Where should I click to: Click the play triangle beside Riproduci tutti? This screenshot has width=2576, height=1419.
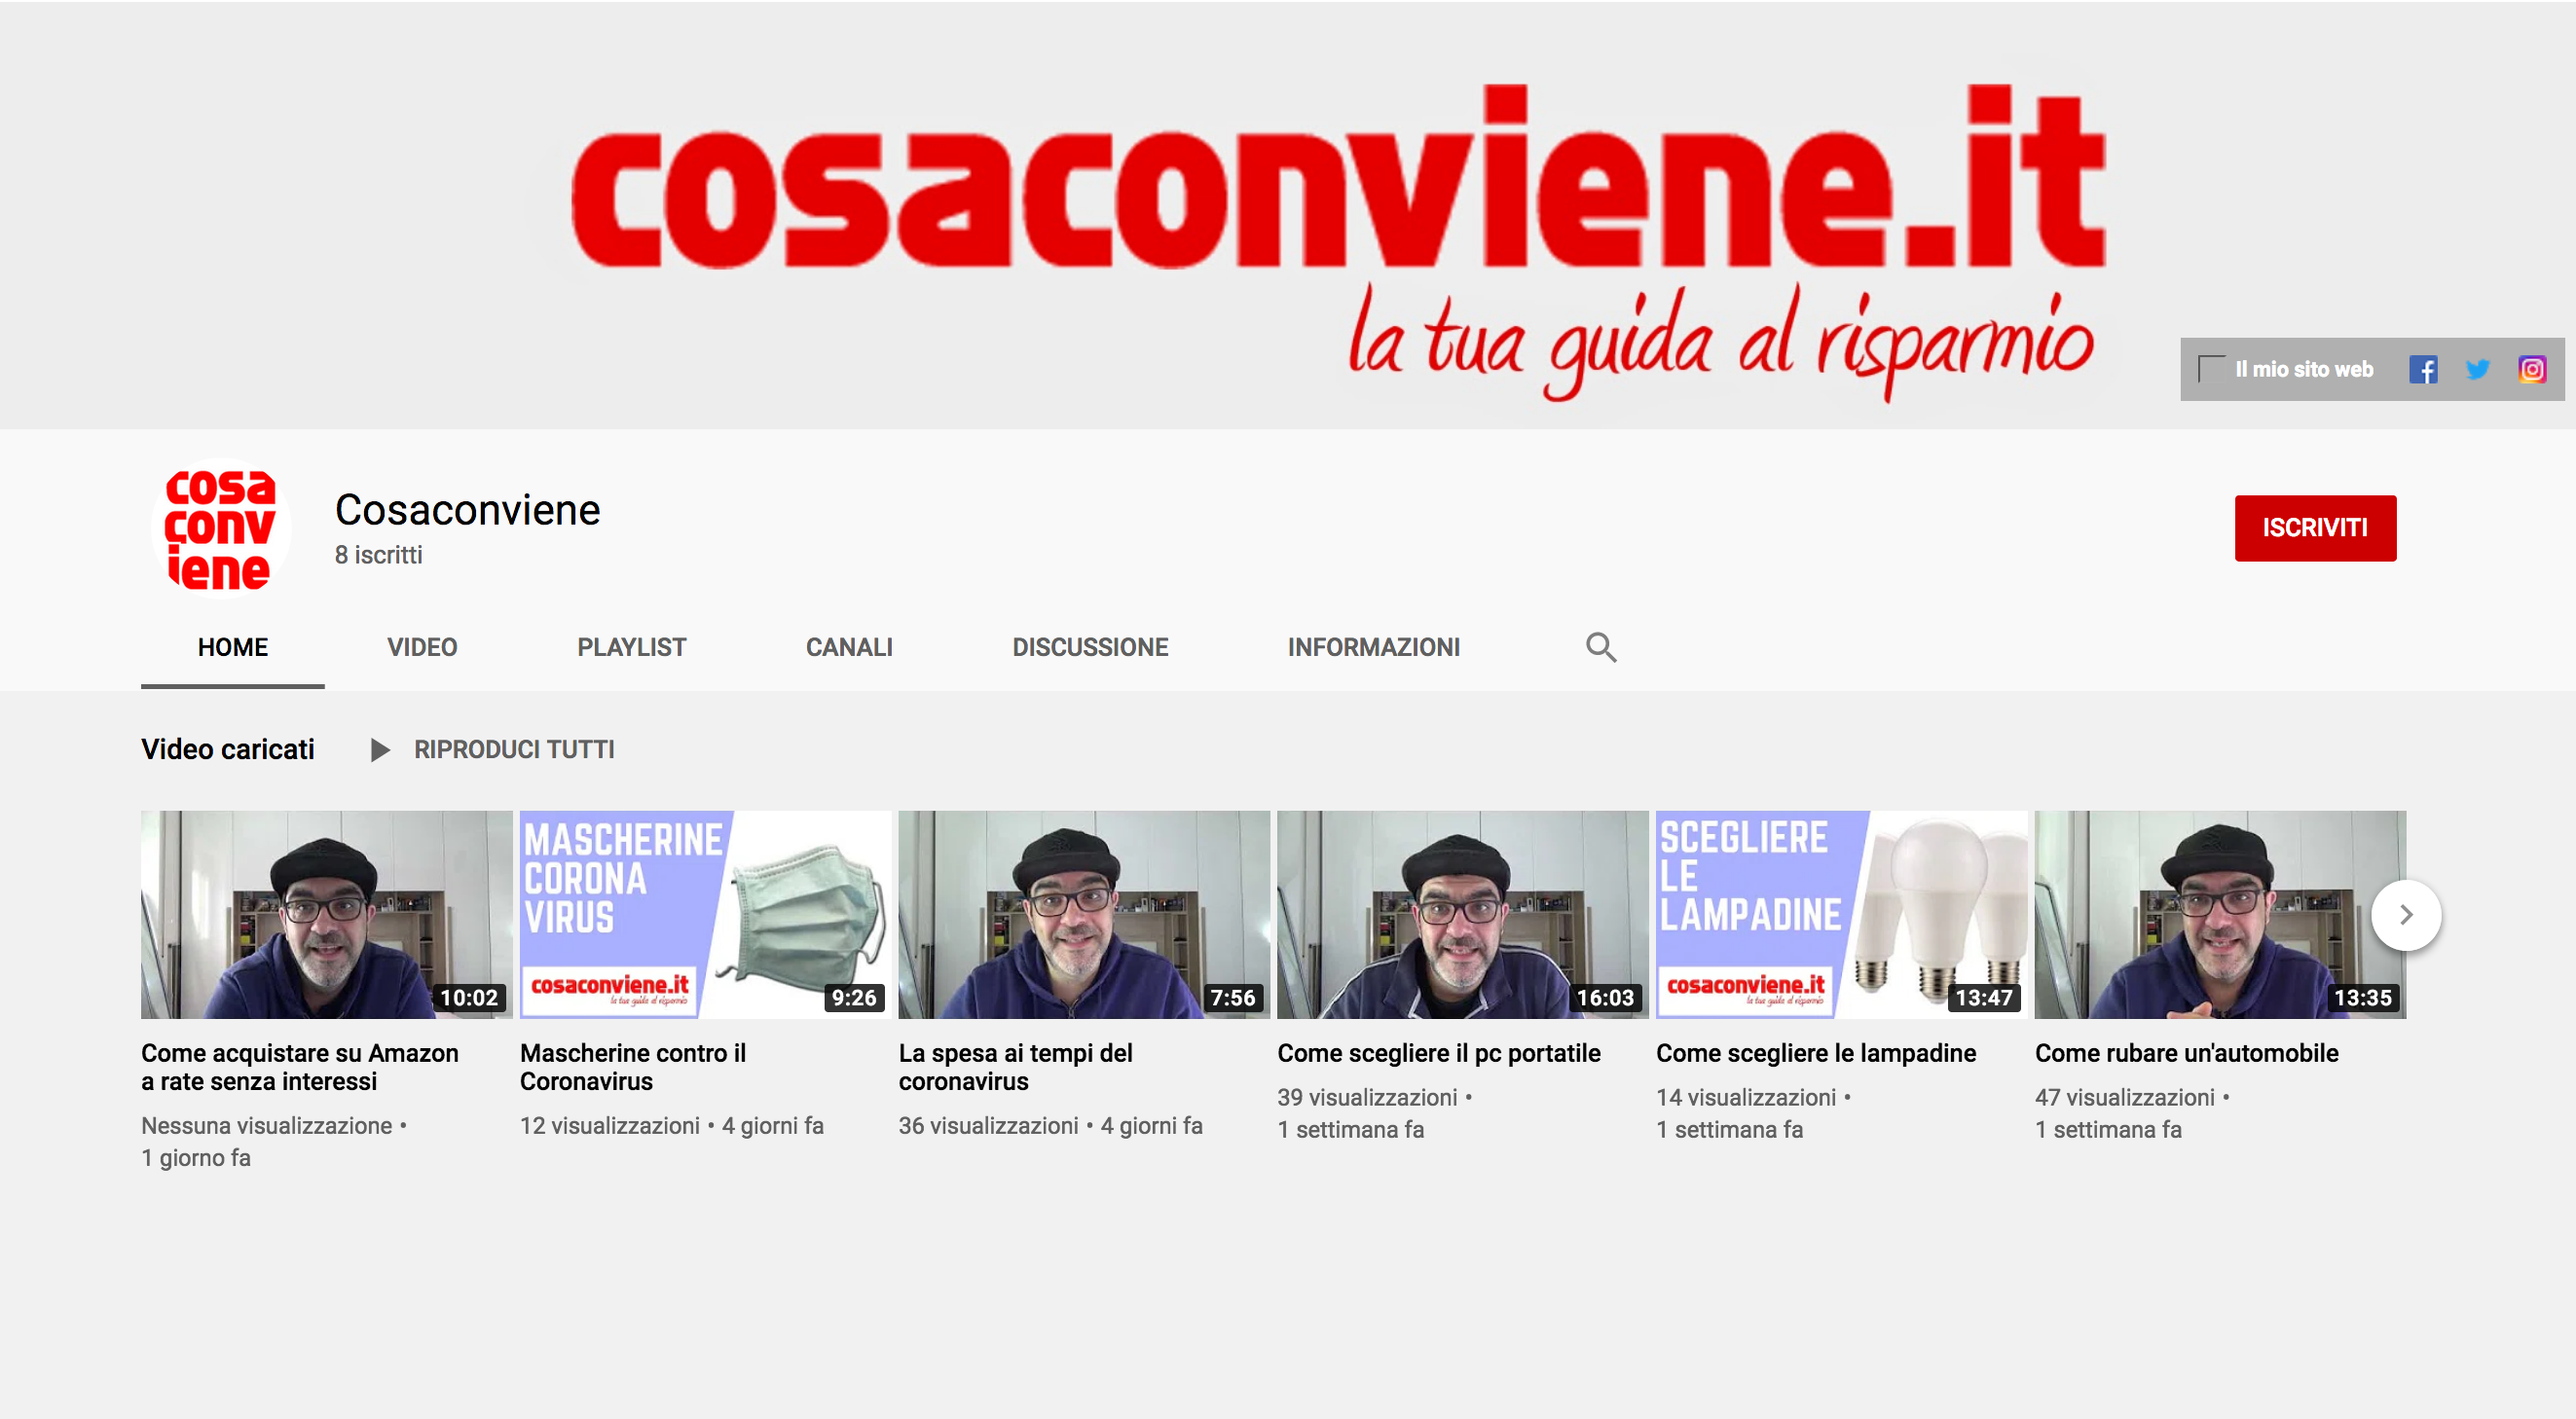tap(379, 750)
